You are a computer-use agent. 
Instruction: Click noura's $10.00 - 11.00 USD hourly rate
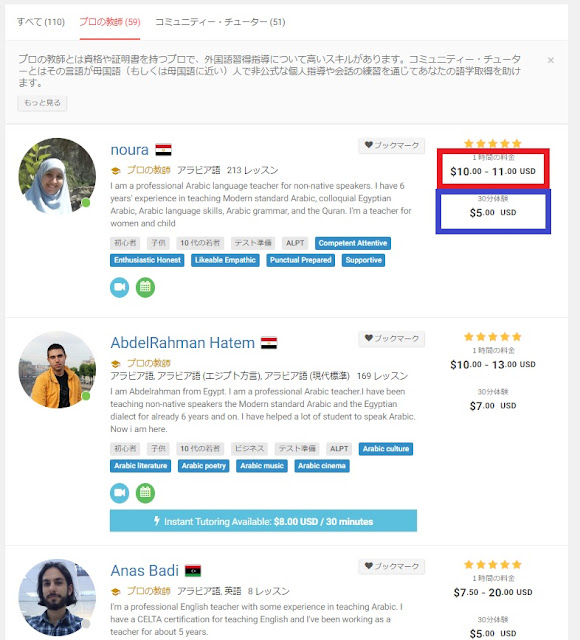pos(493,171)
